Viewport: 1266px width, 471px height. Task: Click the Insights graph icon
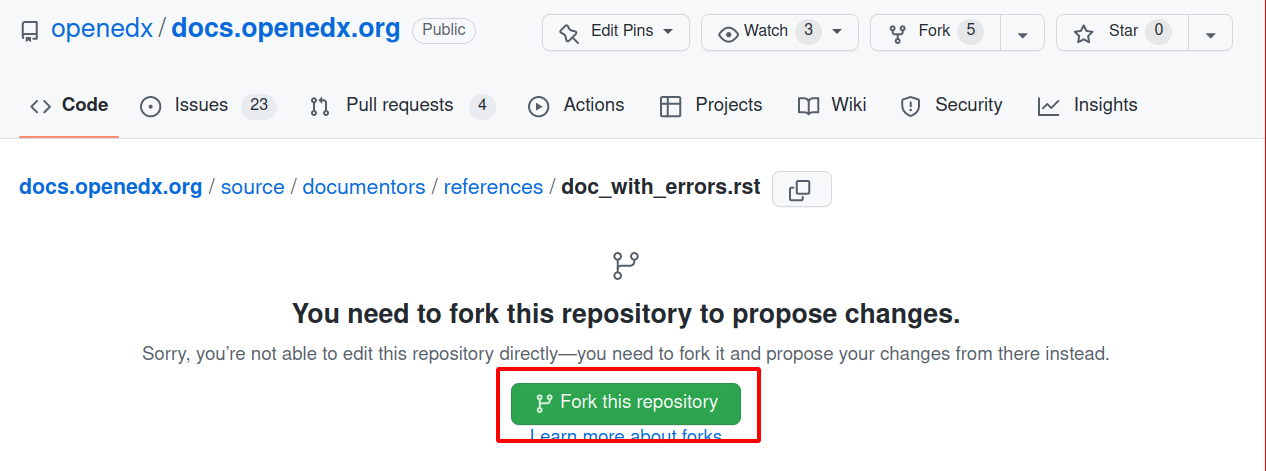[x=1048, y=106]
